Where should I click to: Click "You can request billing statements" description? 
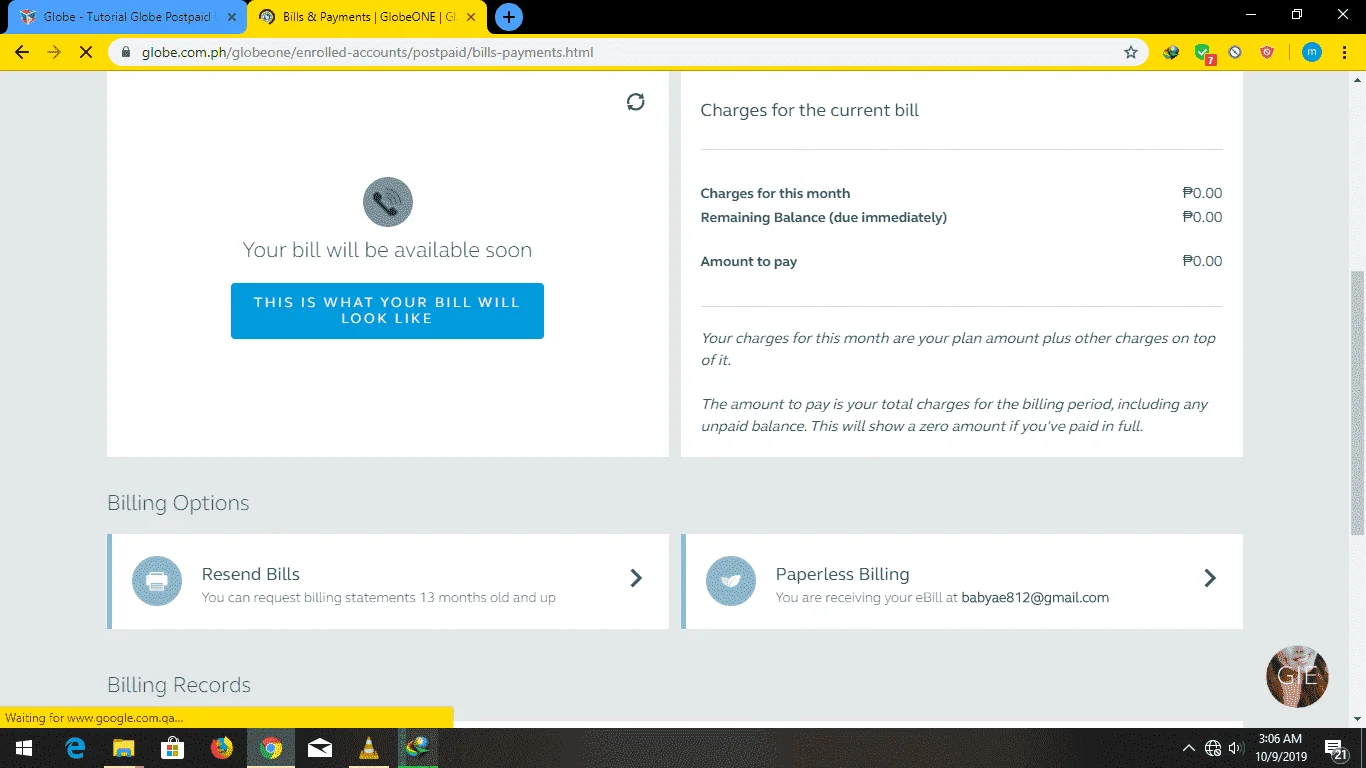click(379, 598)
